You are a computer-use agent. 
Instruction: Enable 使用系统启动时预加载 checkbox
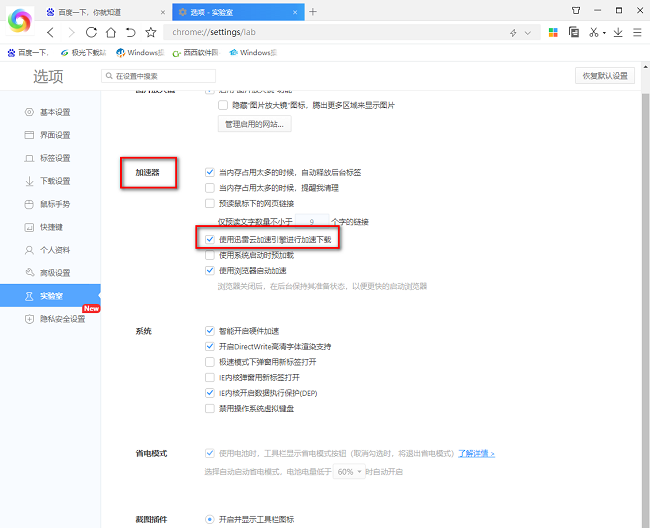click(210, 255)
